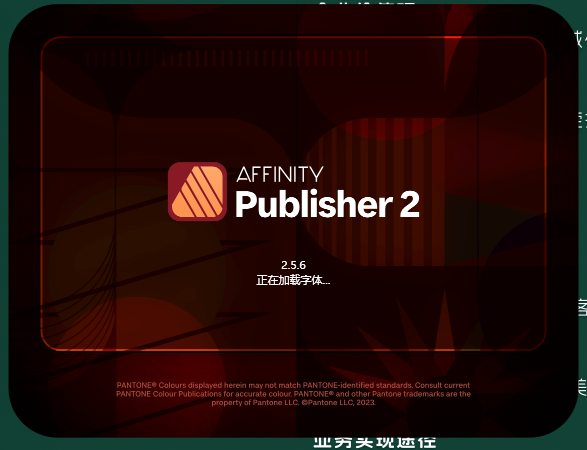Click the "Publisher 2" title text
This screenshot has width=587, height=450.
(327, 204)
